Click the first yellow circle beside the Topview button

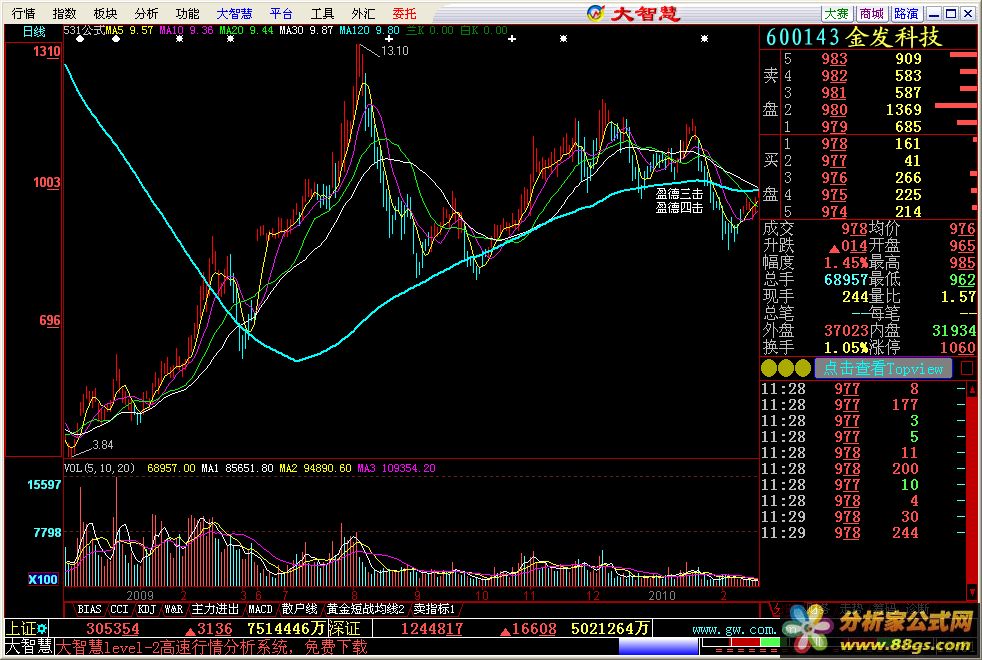point(769,368)
